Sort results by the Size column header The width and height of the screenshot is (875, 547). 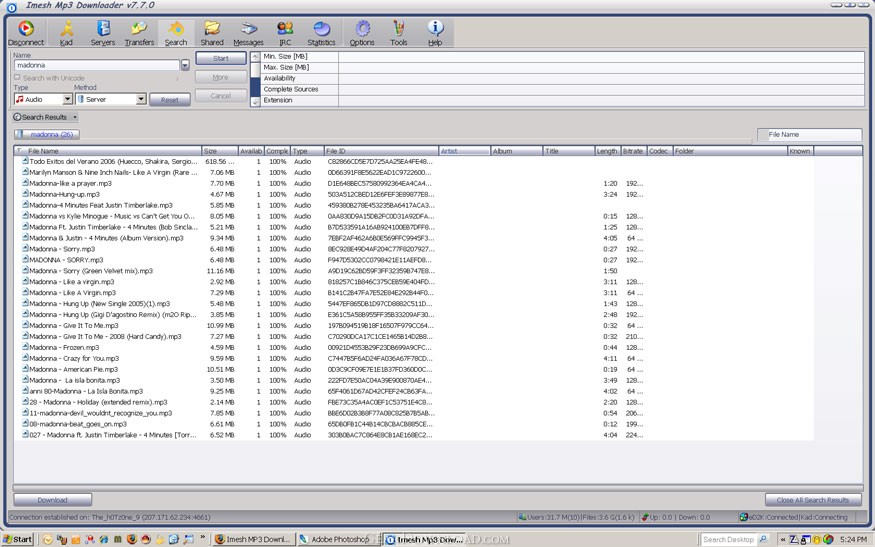pos(219,151)
